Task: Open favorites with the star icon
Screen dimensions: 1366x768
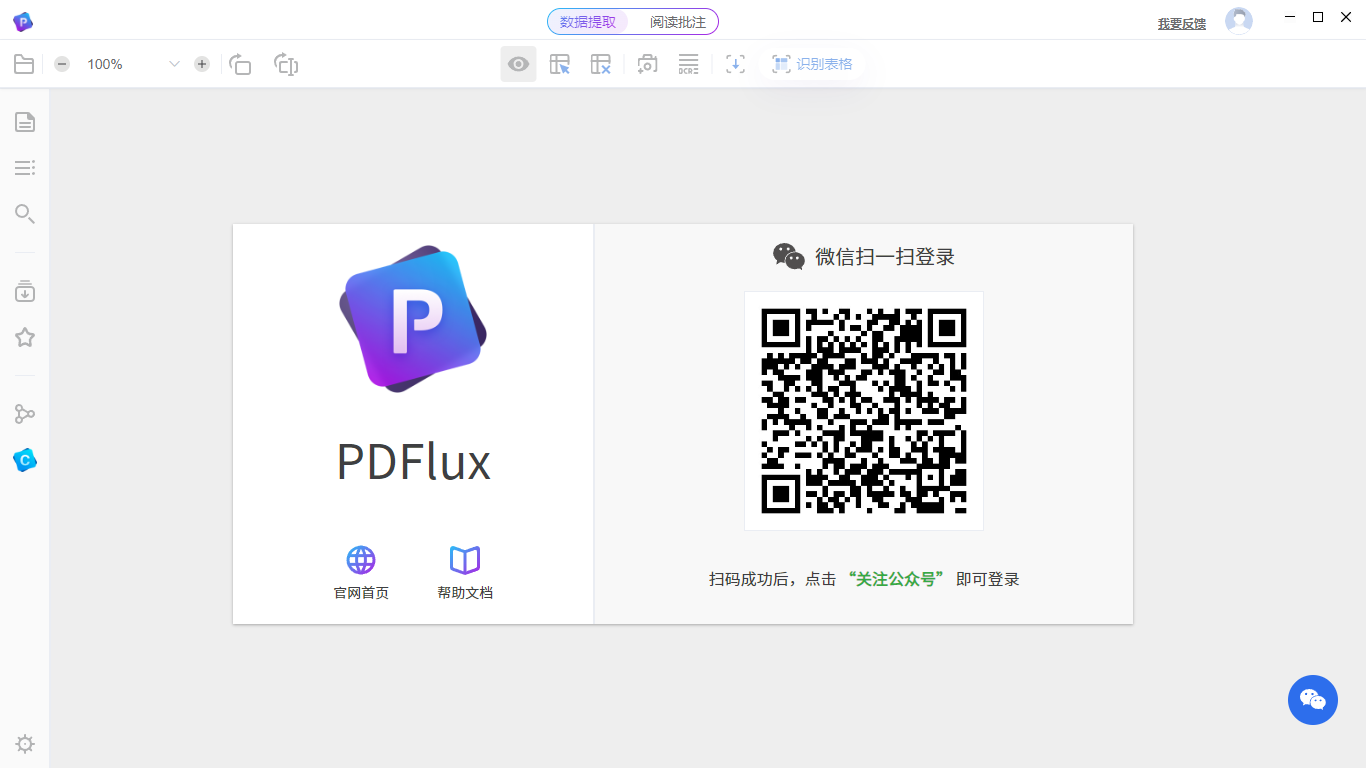Action: 25,338
